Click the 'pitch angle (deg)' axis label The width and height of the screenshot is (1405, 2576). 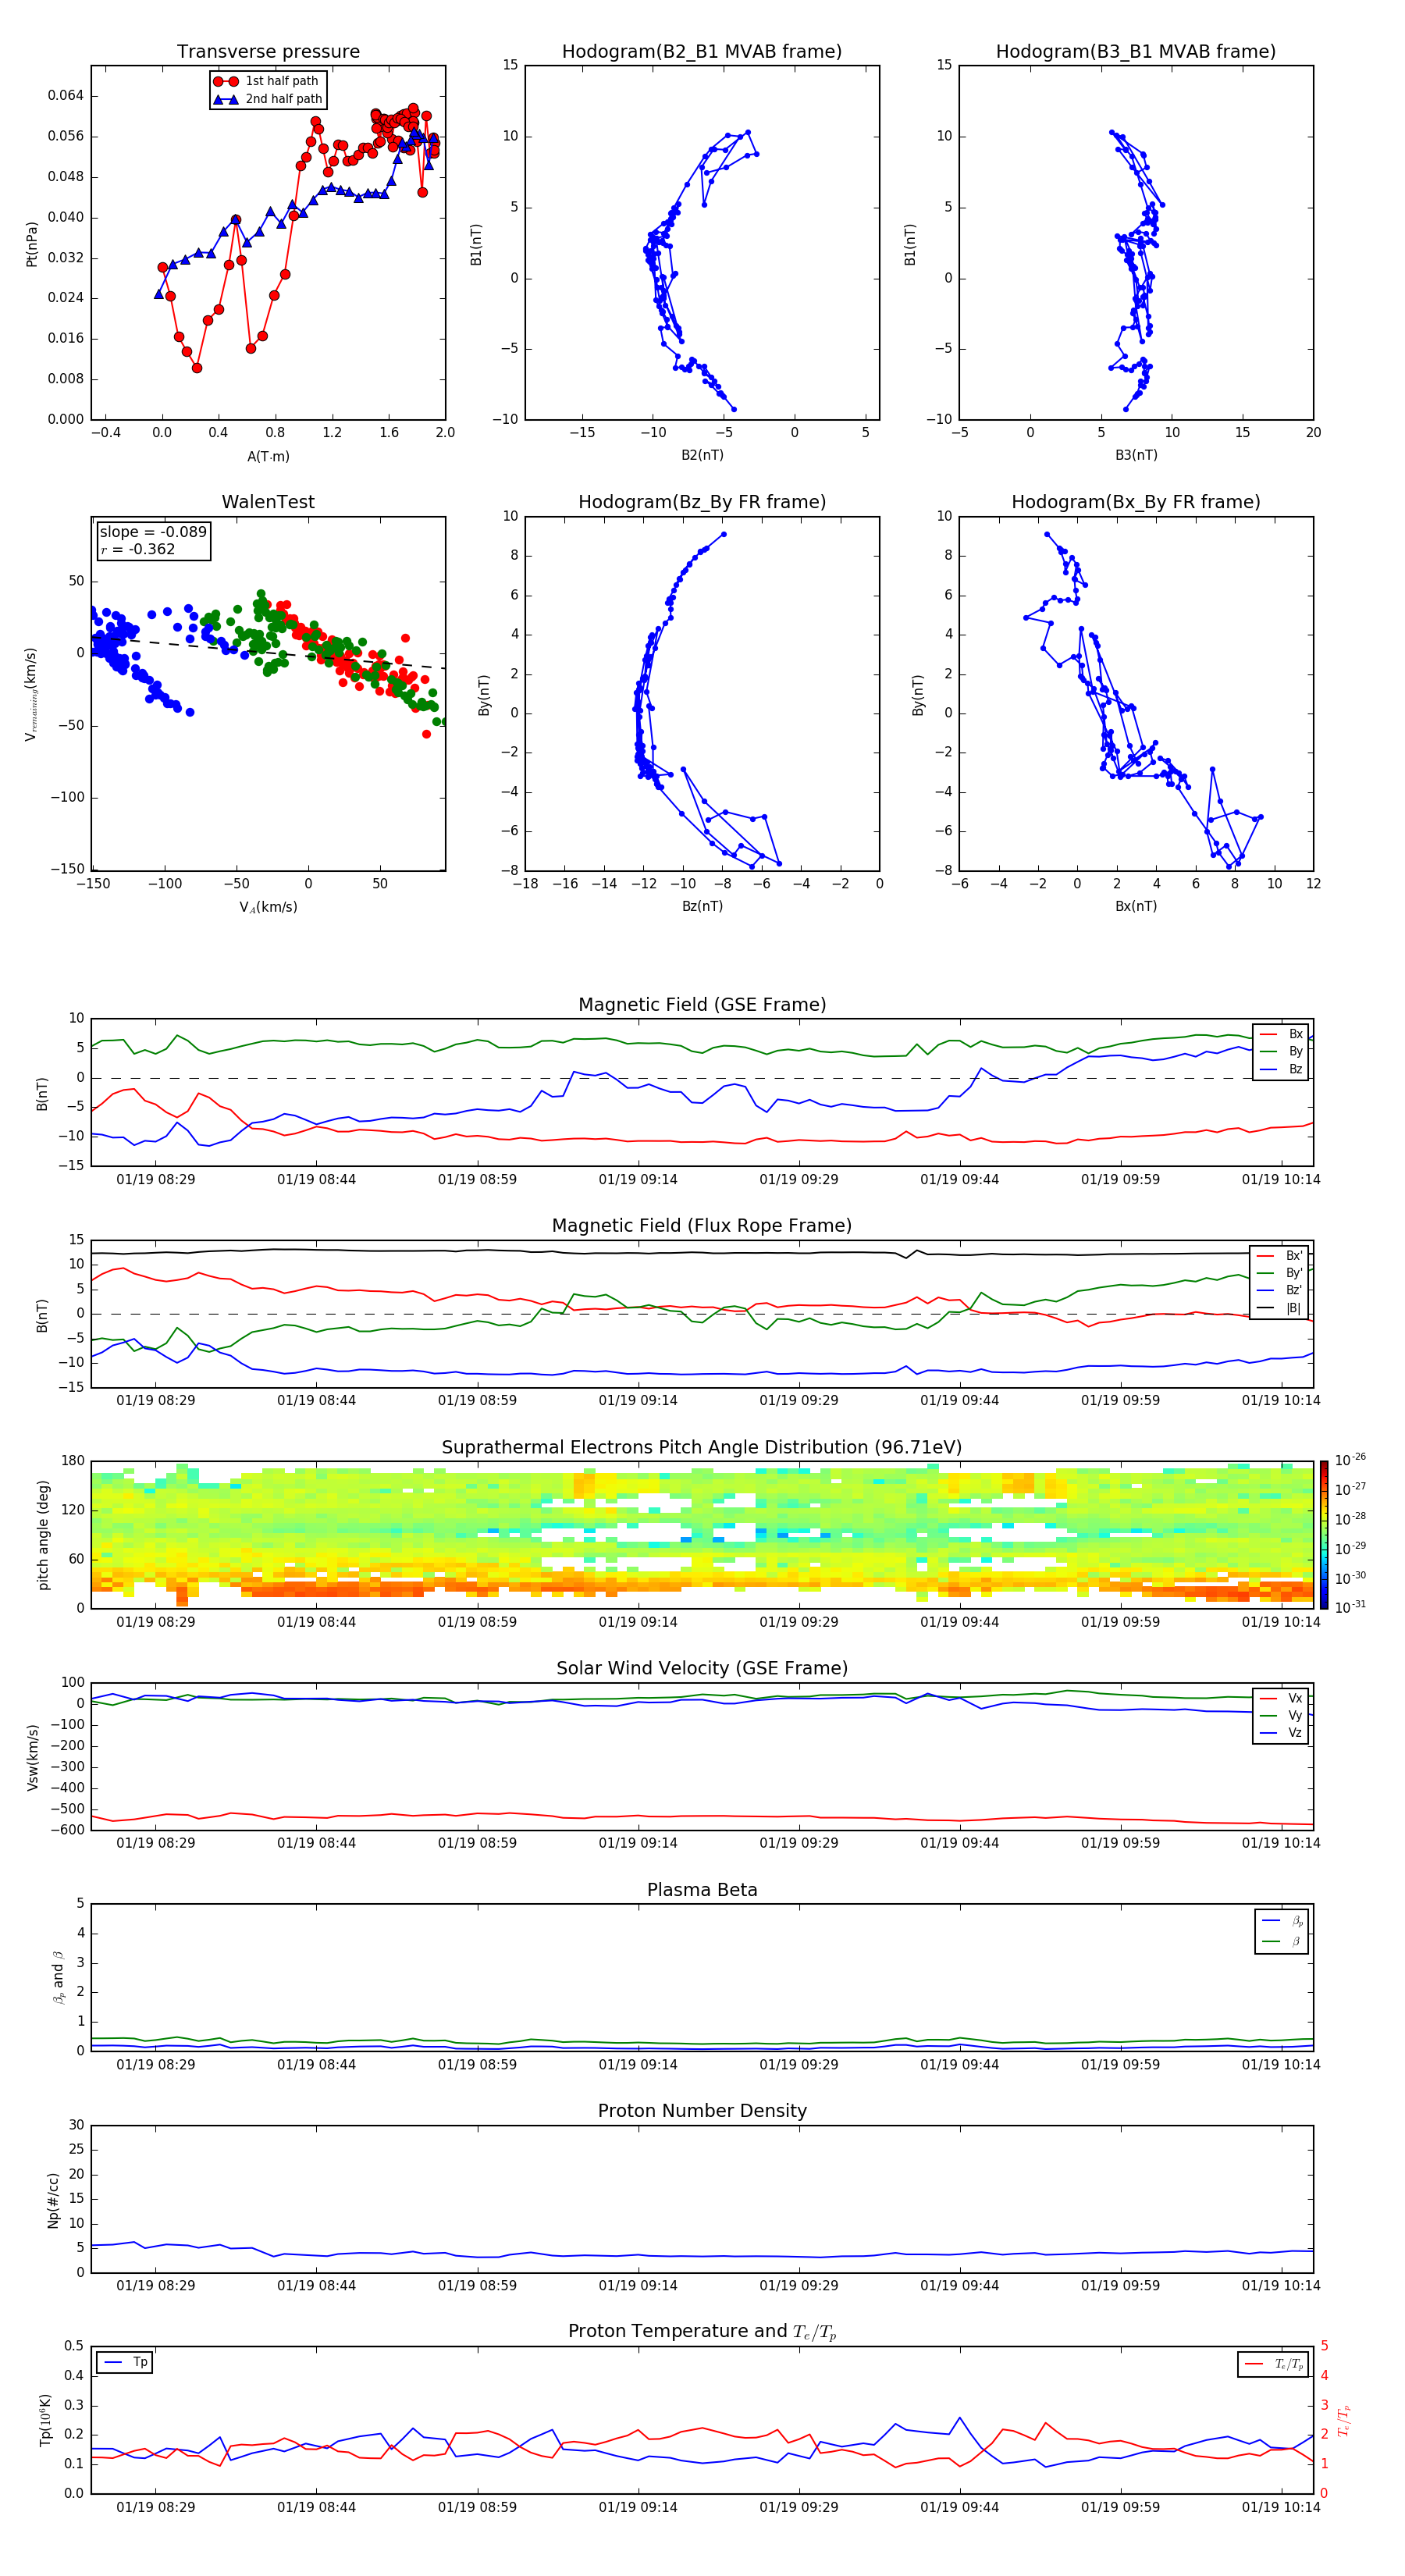[x=43, y=1535]
